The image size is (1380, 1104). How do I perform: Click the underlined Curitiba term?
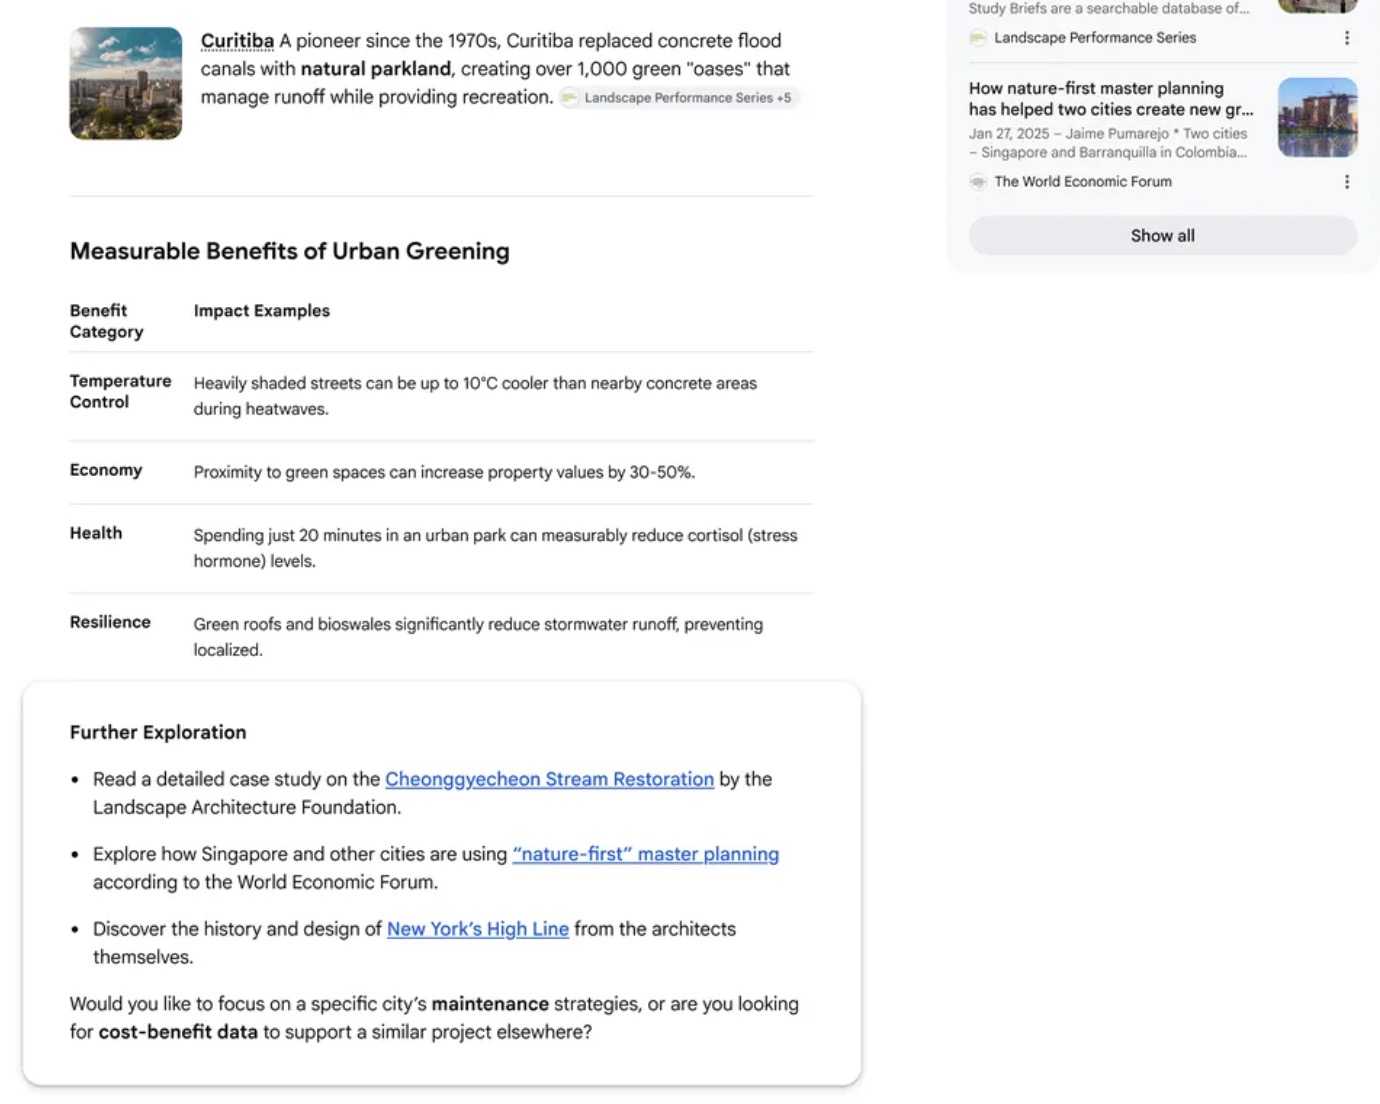237,41
